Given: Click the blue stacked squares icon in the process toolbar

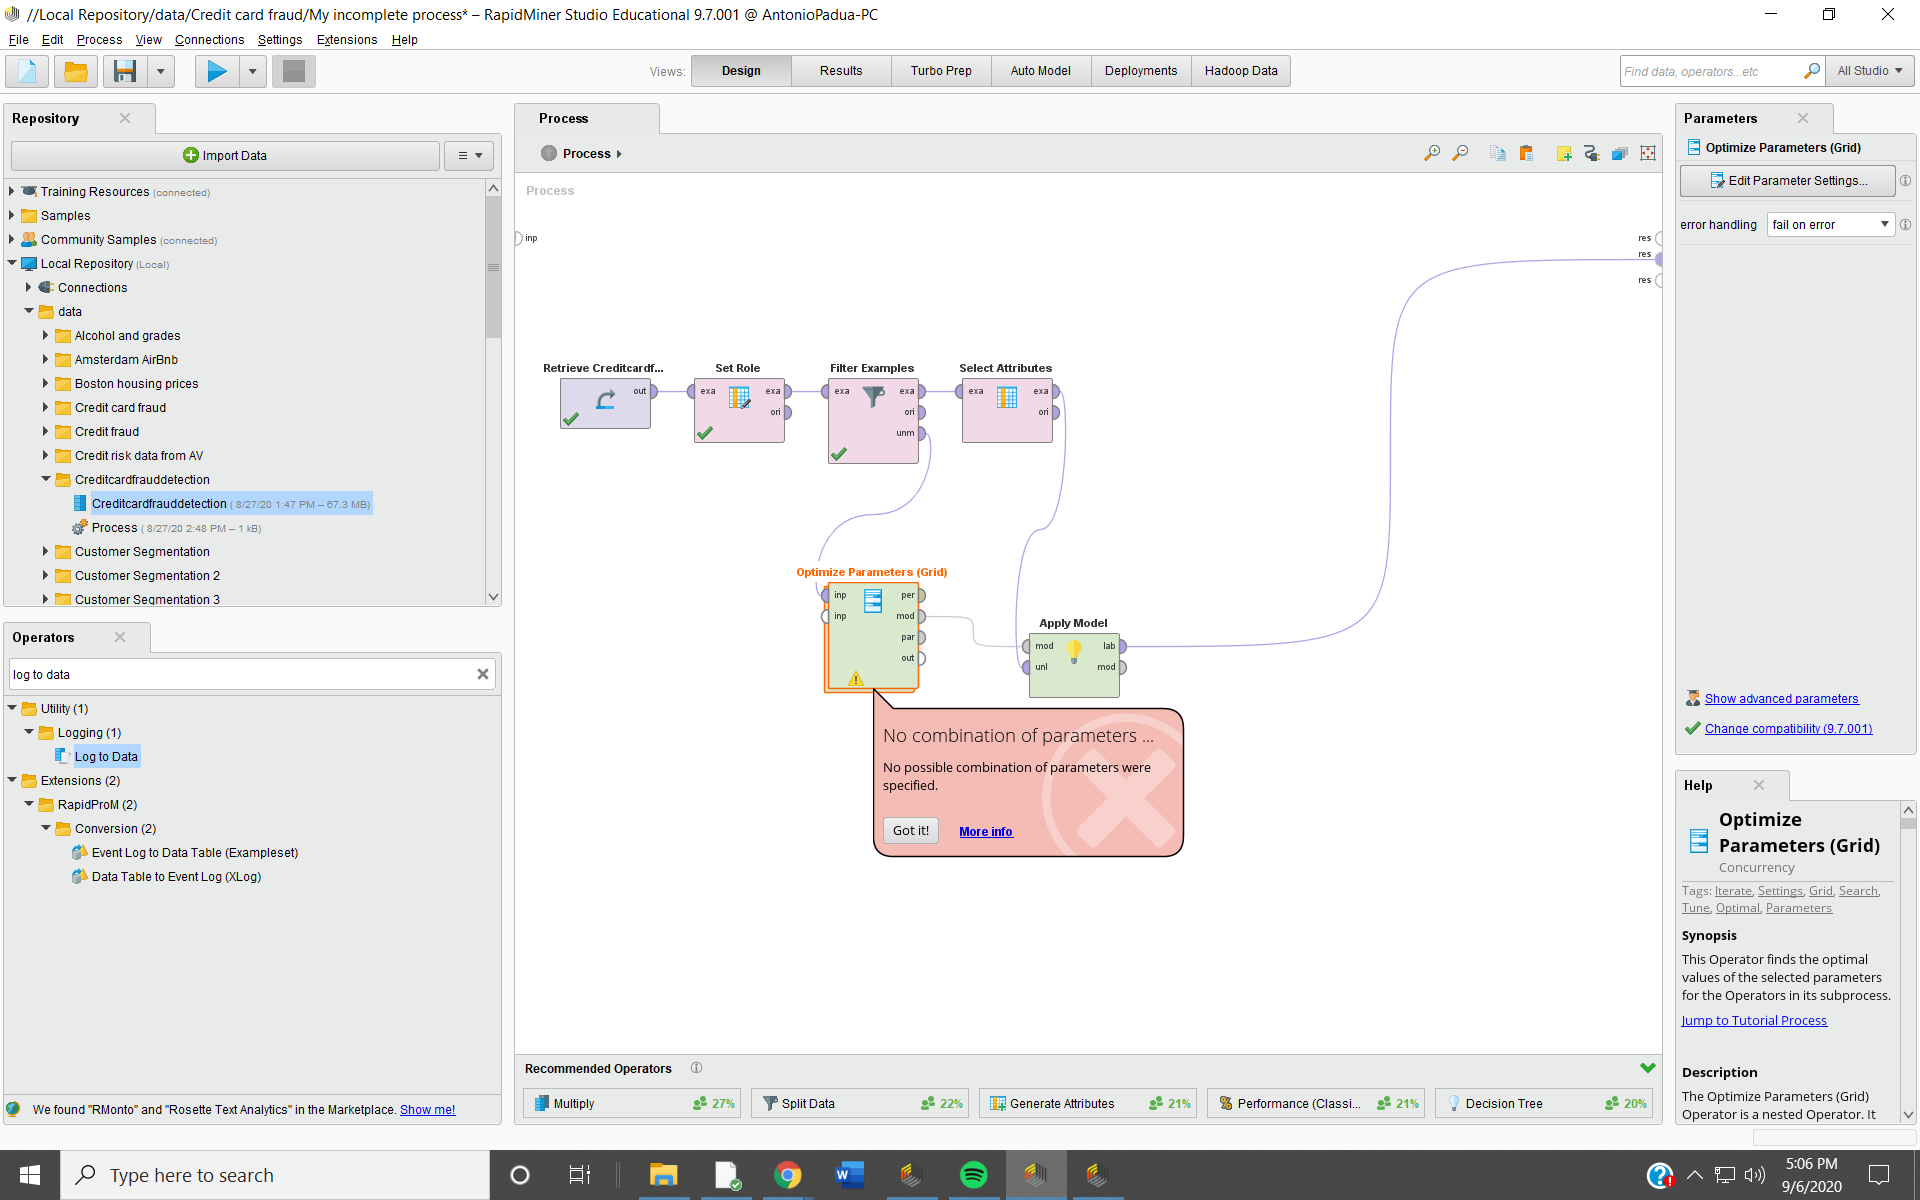Looking at the screenshot, I should click(x=1619, y=153).
